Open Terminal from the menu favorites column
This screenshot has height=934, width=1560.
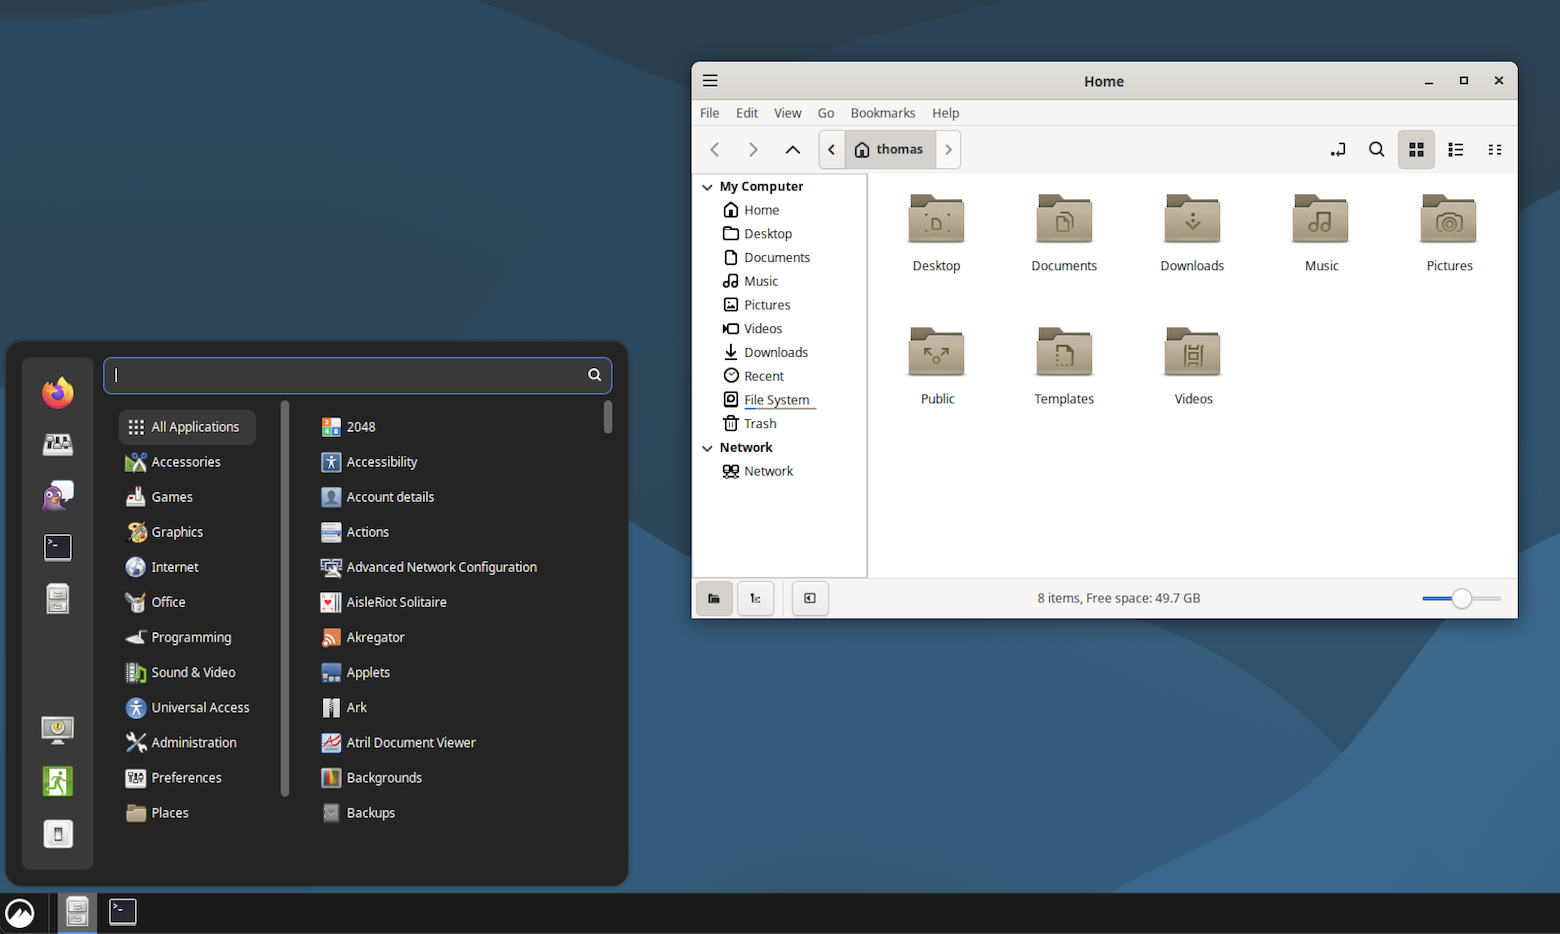click(x=58, y=547)
